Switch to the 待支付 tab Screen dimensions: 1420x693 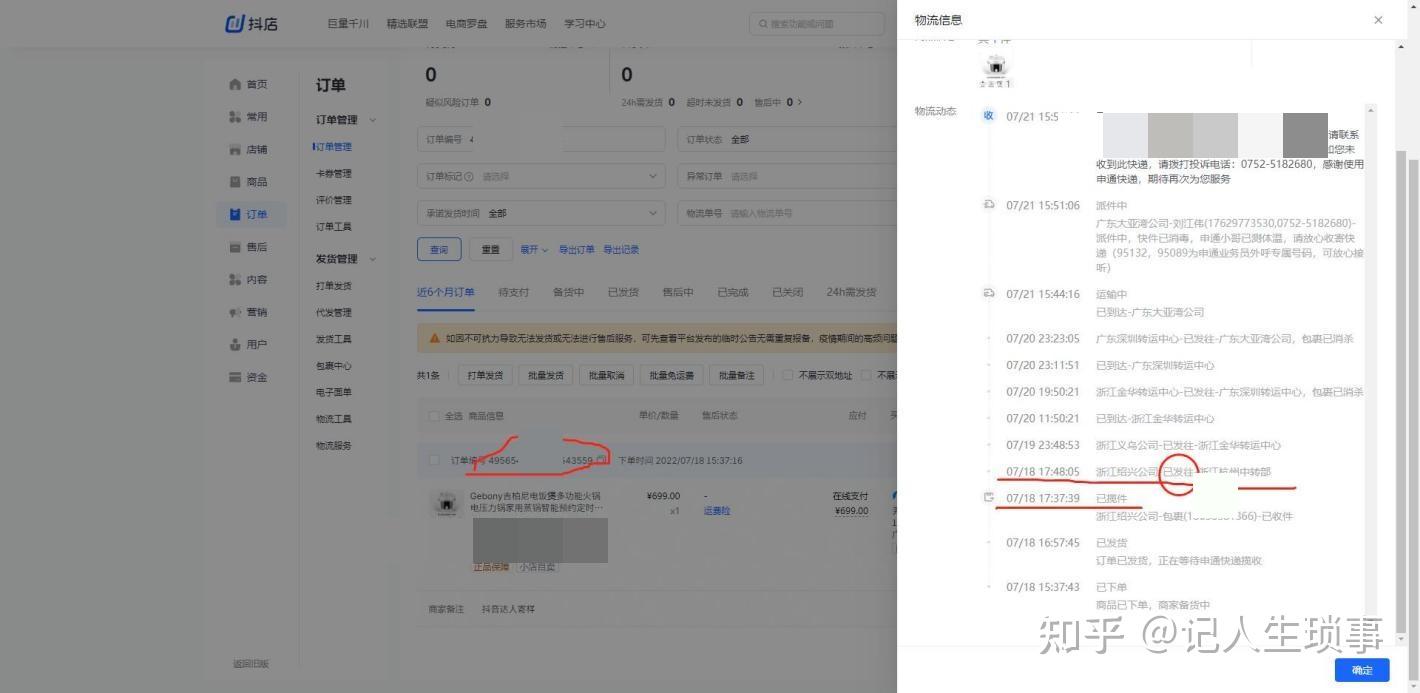tap(514, 292)
